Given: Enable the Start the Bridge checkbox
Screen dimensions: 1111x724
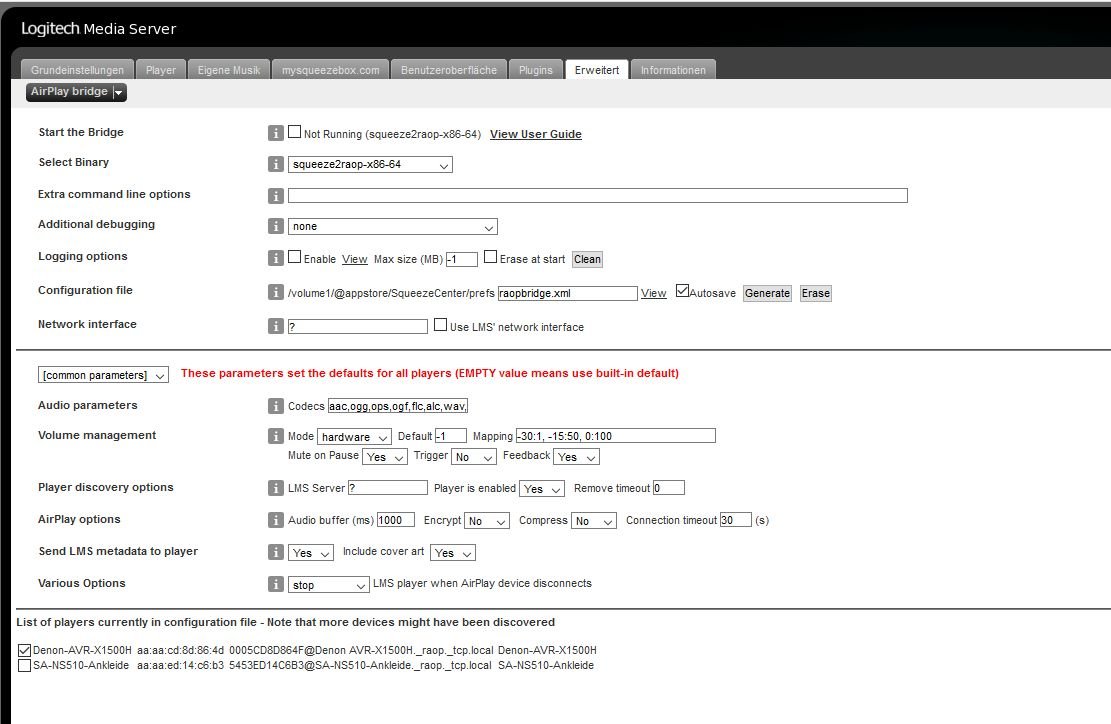Looking at the screenshot, I should click(x=295, y=132).
